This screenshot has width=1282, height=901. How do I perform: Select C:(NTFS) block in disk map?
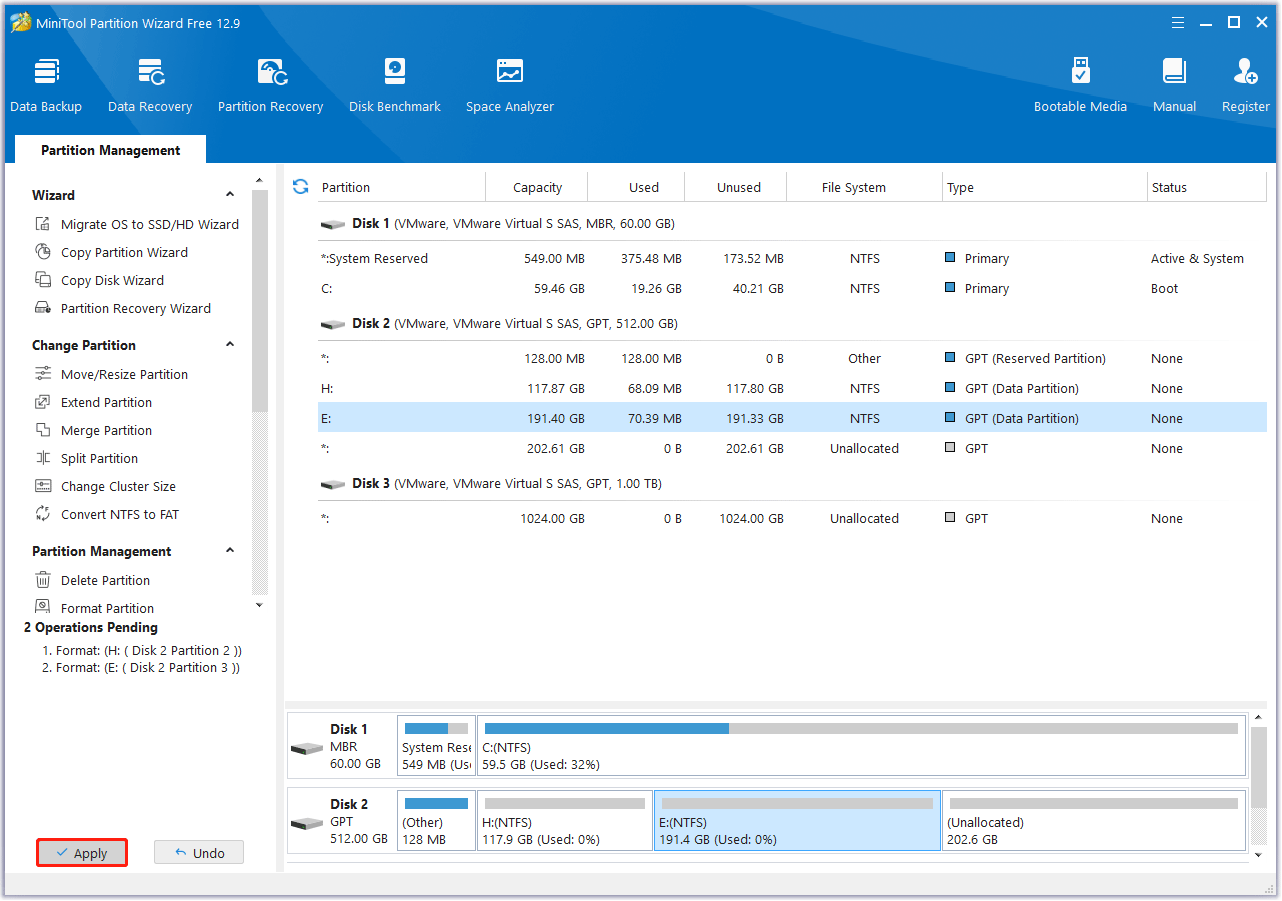click(x=862, y=746)
